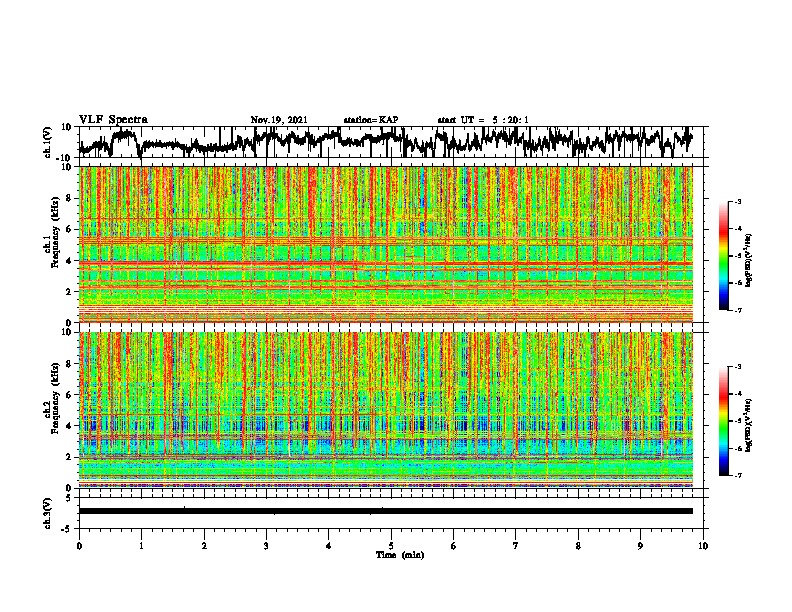792x612 pixels.
Task: Click time axis tick label "2"
Action: click(204, 546)
